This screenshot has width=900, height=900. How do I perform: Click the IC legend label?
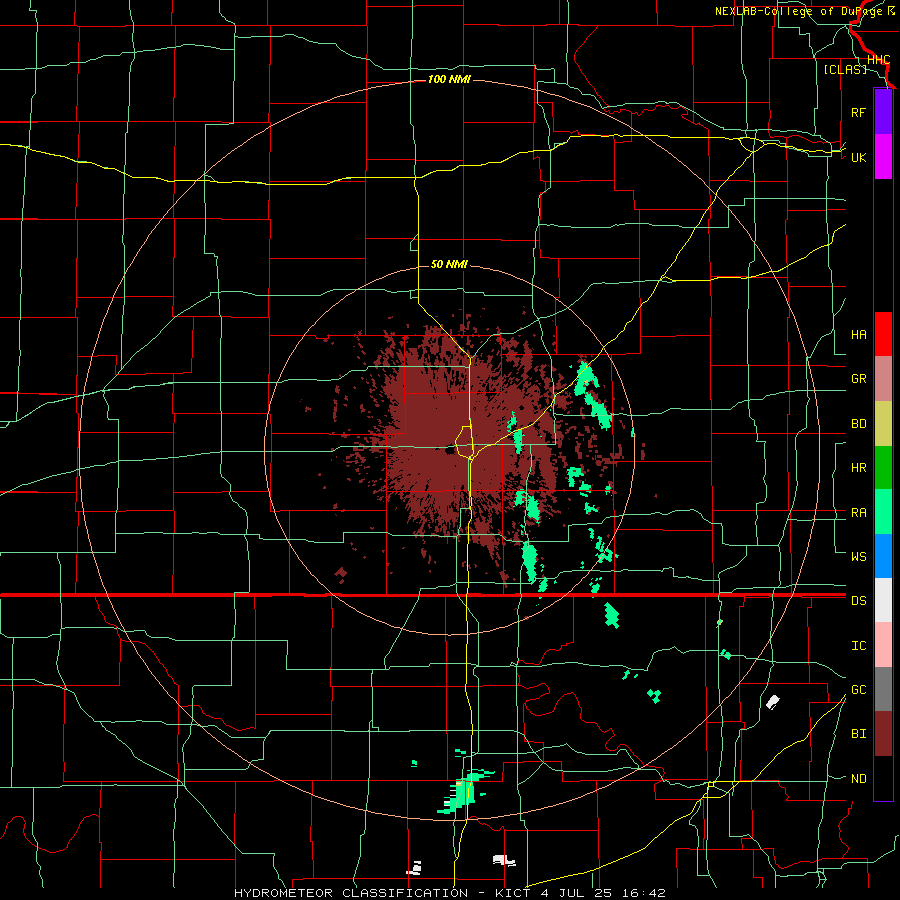click(x=859, y=646)
